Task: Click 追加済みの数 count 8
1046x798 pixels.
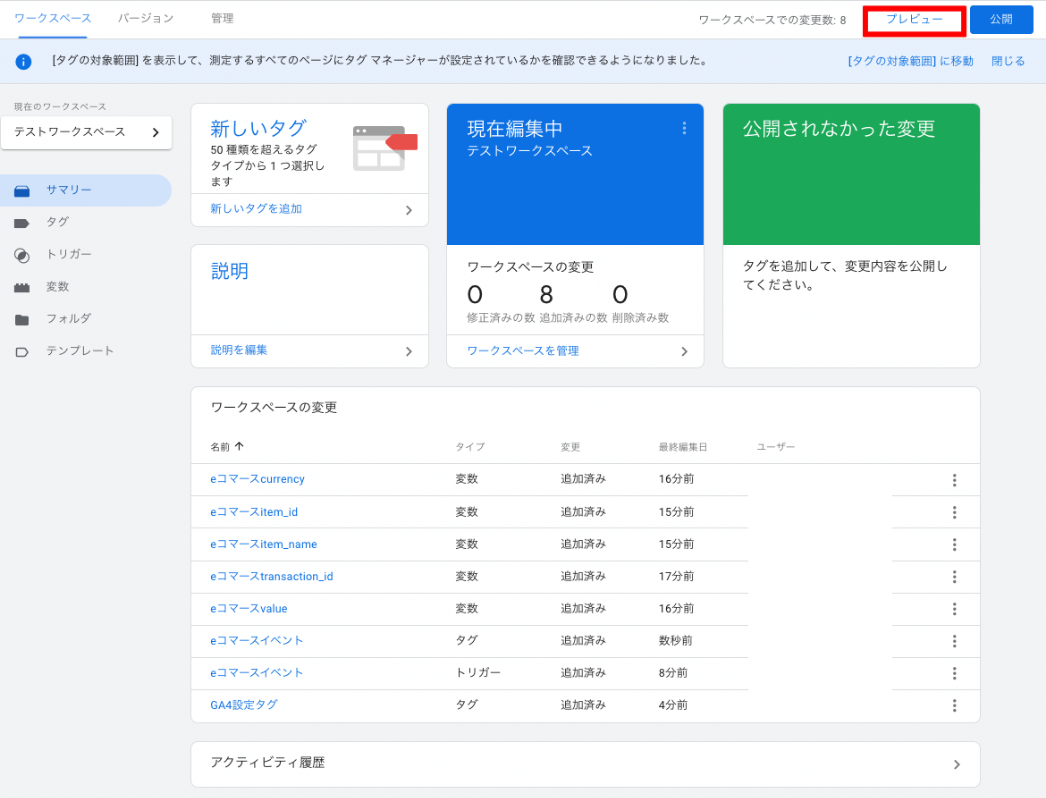Action: (546, 294)
